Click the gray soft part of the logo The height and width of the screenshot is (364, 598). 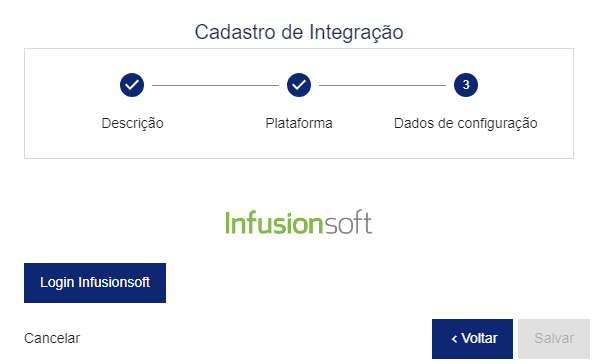coord(348,223)
